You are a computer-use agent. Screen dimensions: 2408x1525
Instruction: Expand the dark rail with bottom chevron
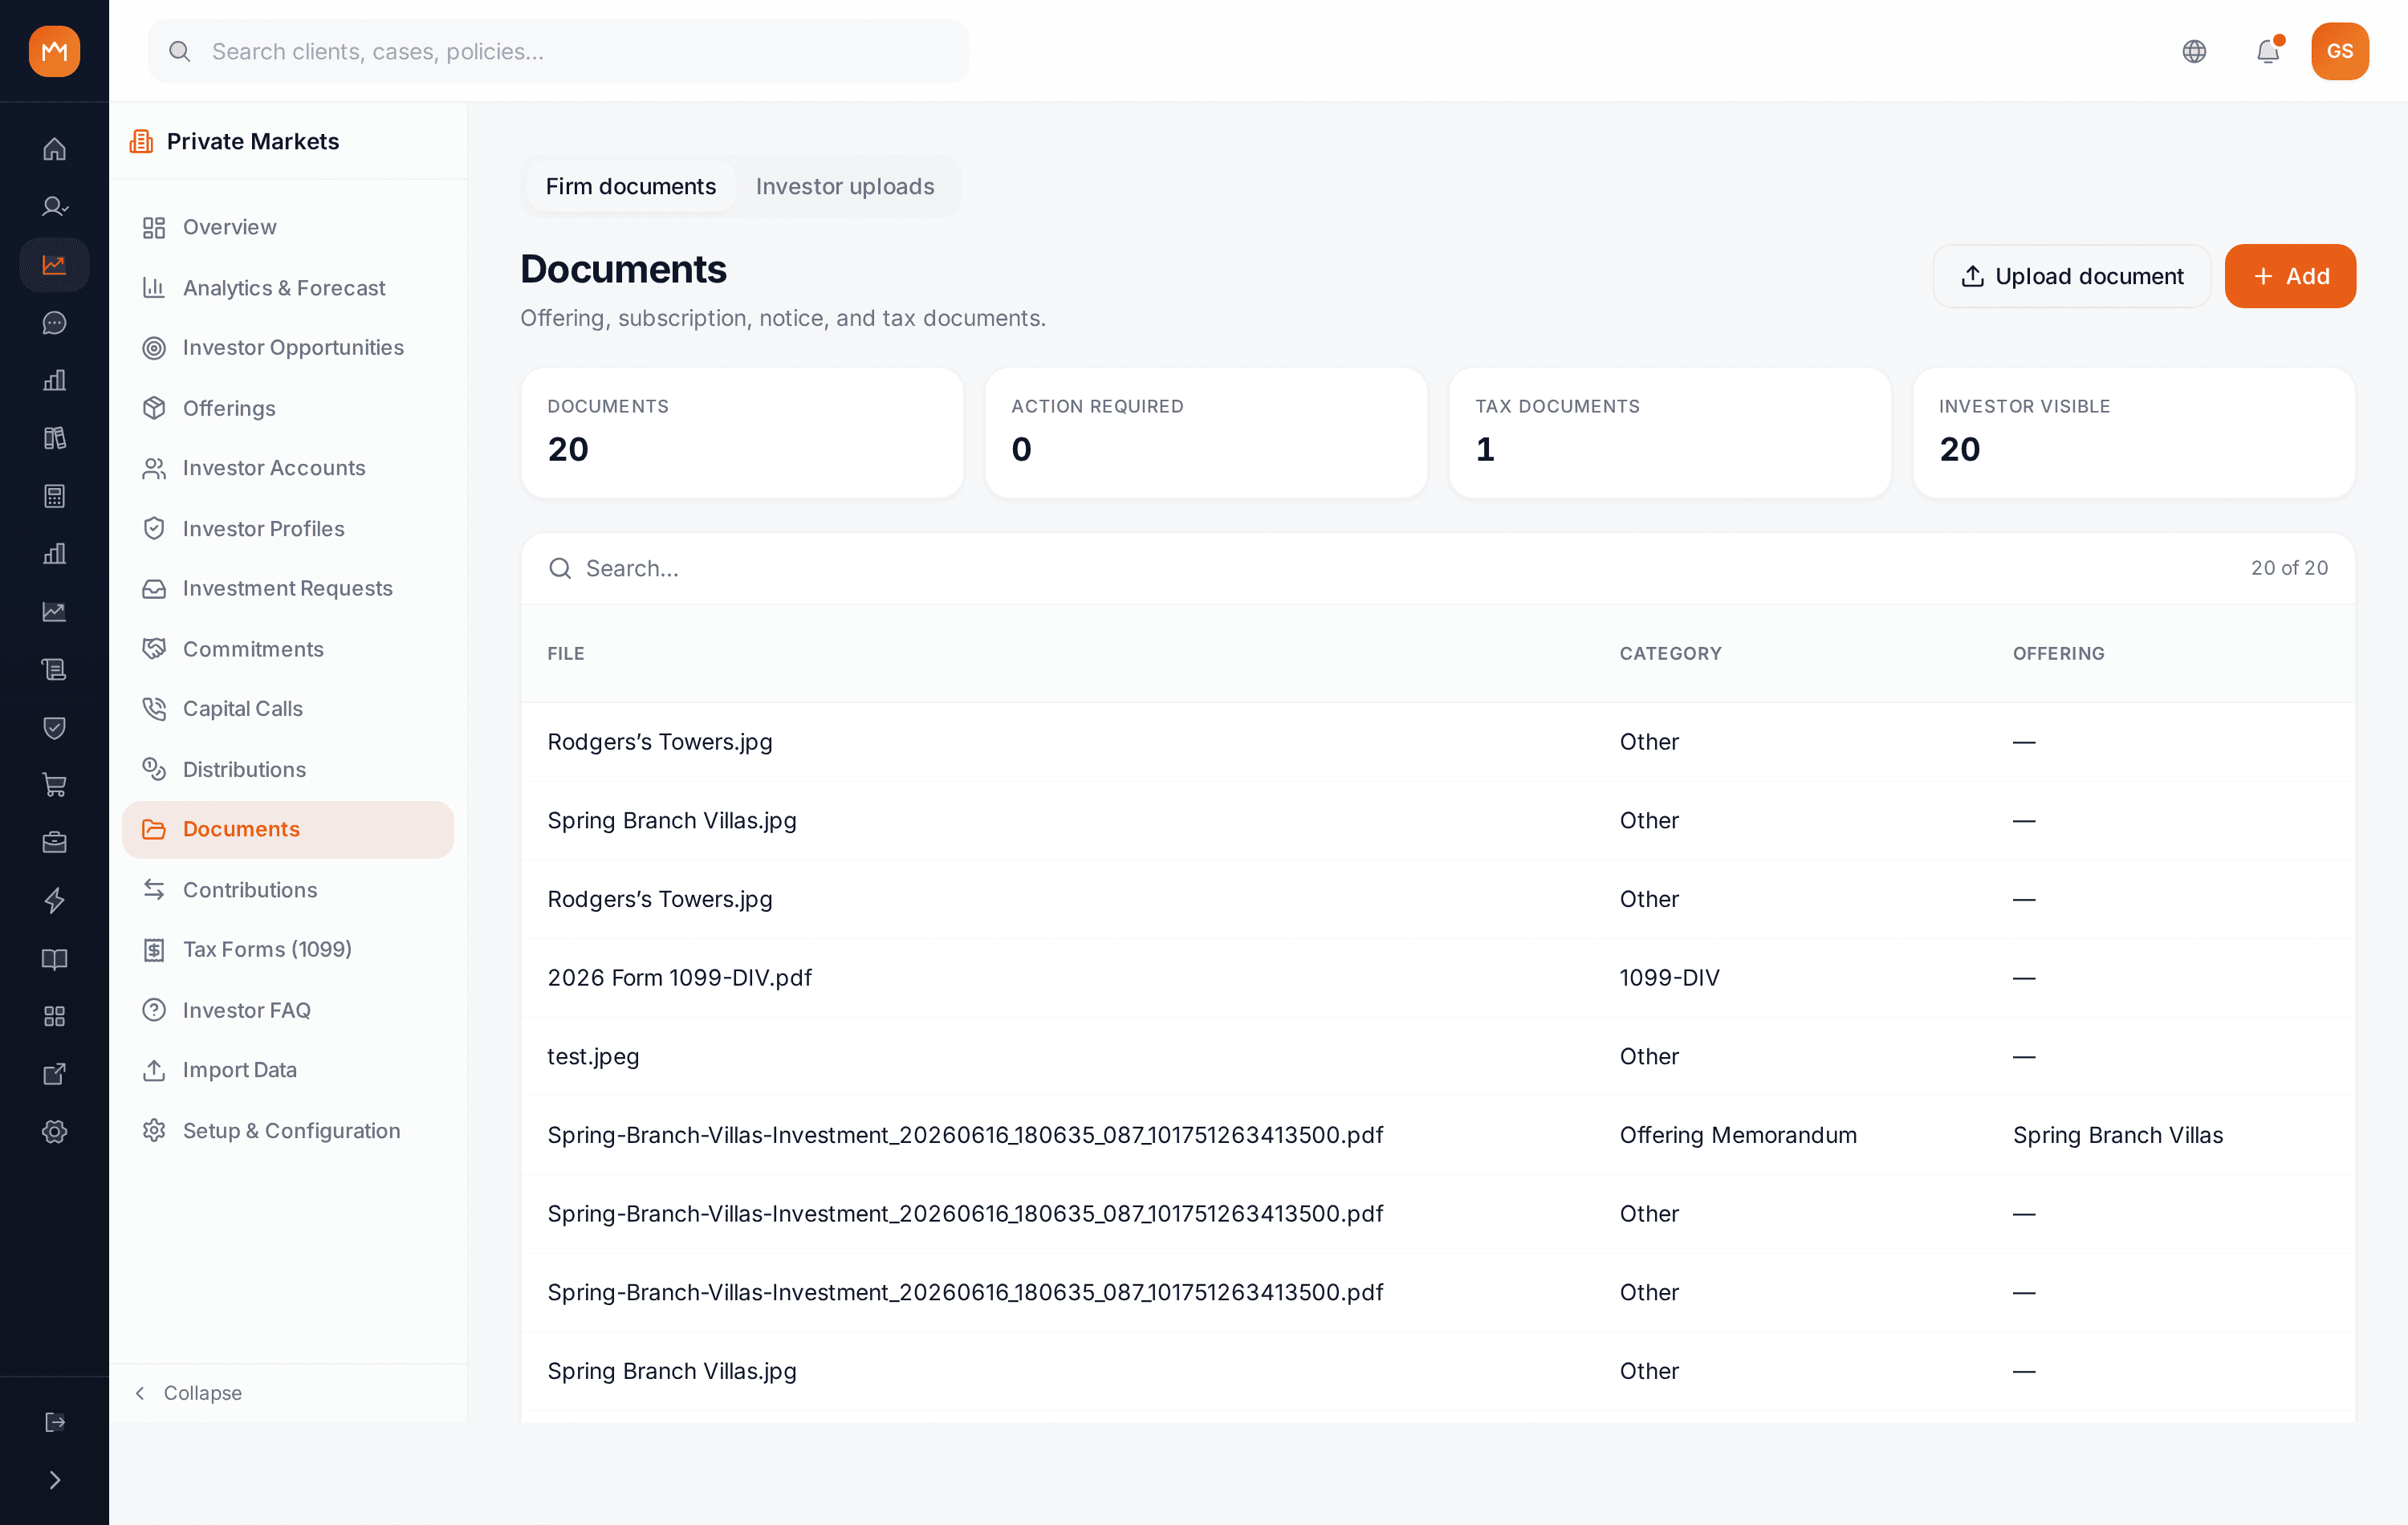[54, 1480]
